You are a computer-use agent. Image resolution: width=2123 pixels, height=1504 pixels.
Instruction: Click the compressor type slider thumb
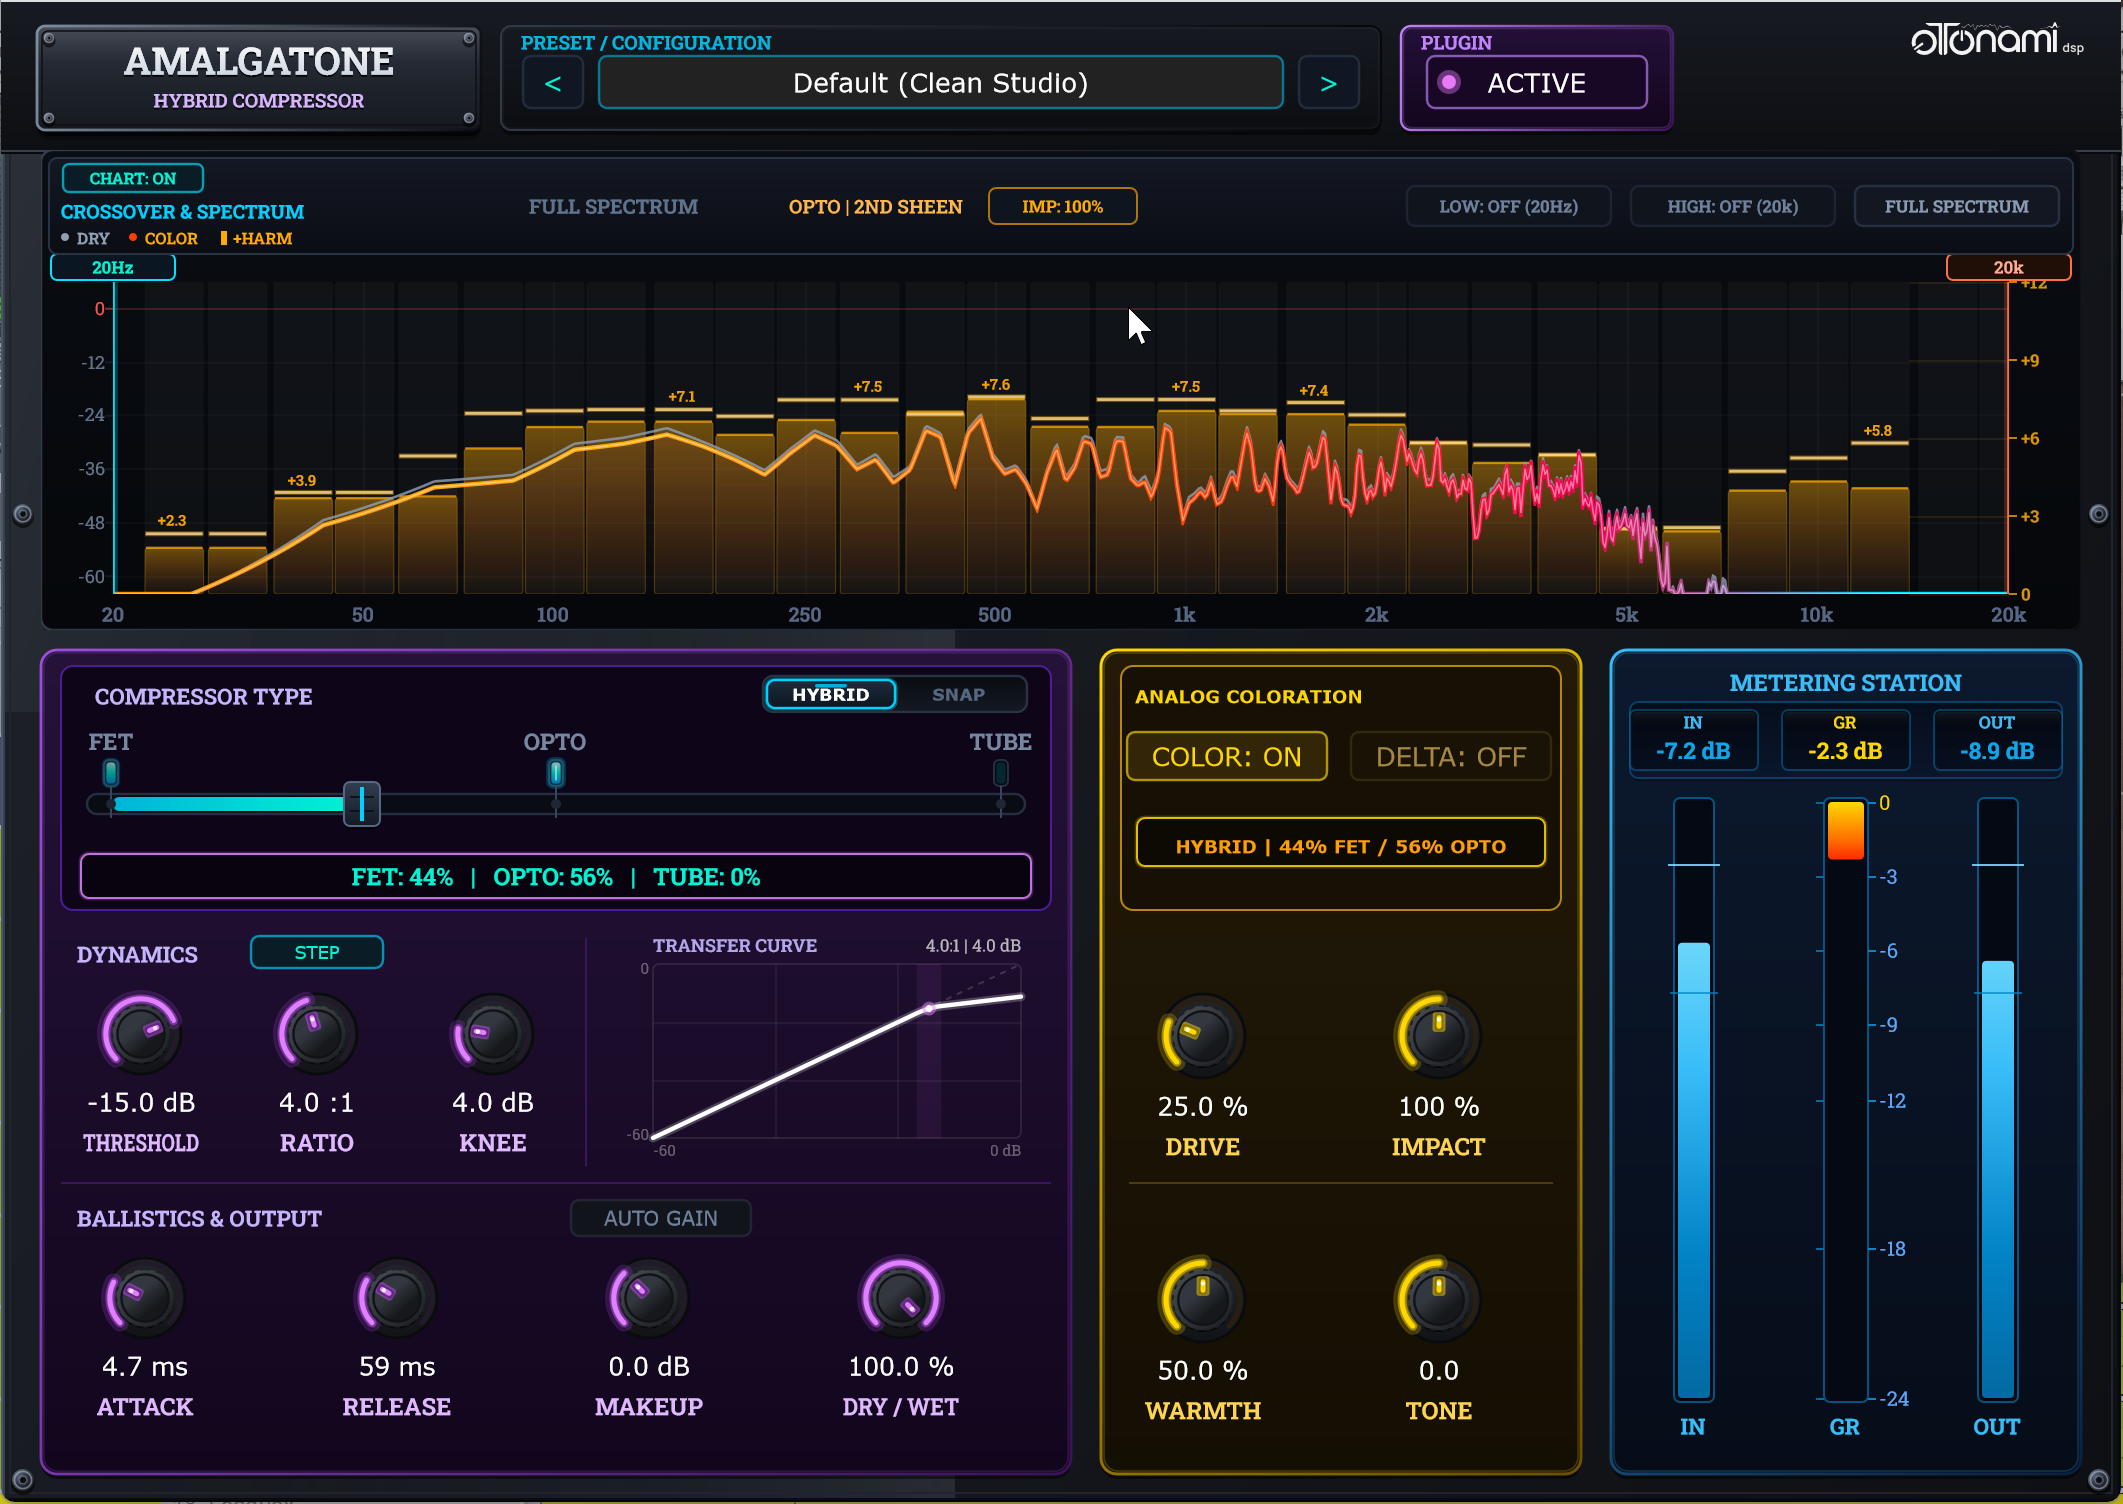[362, 804]
